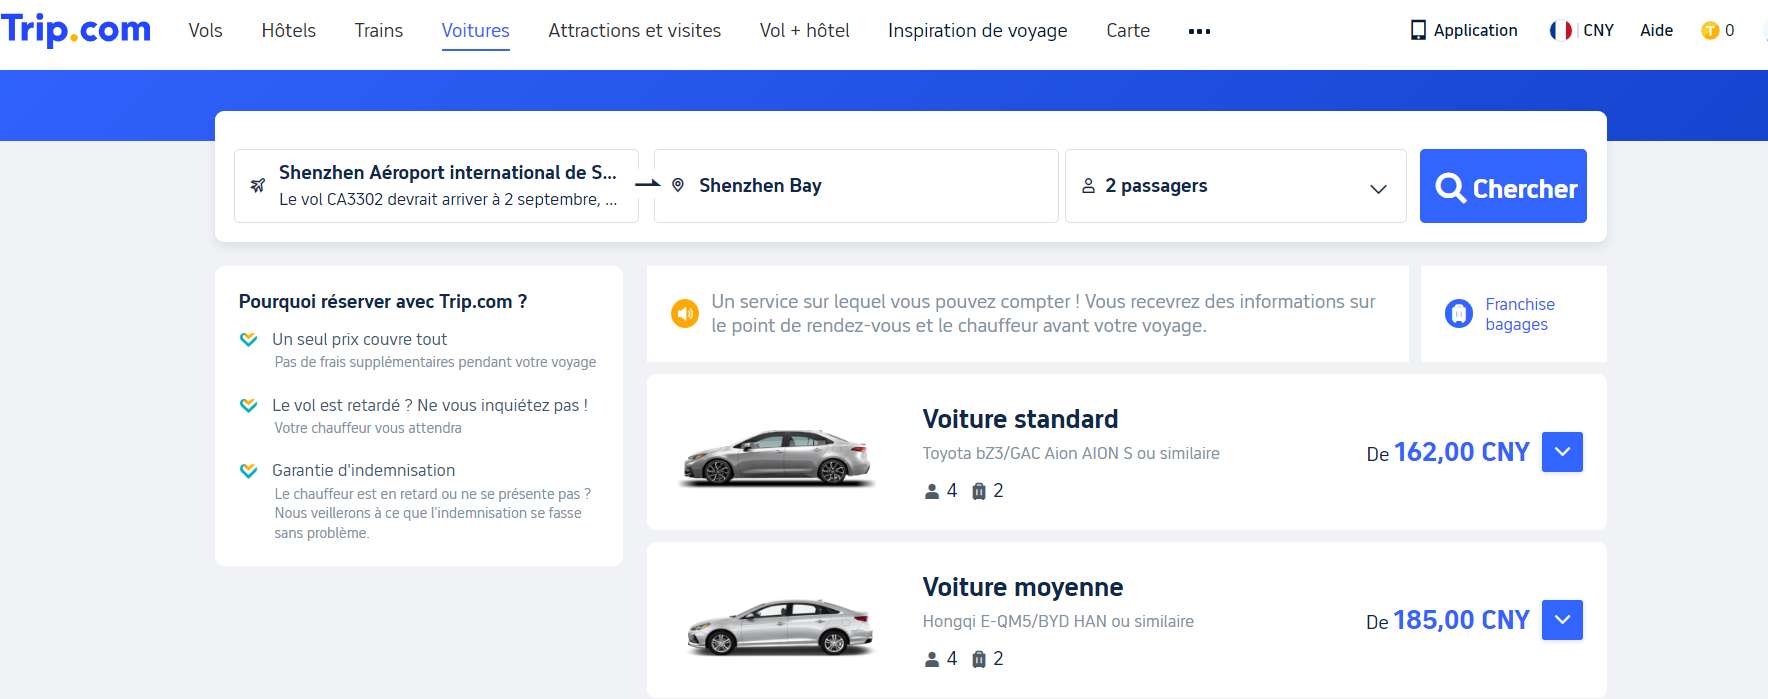The height and width of the screenshot is (699, 1768).
Task: Open the Vol + hôtel tab
Action: tap(804, 31)
